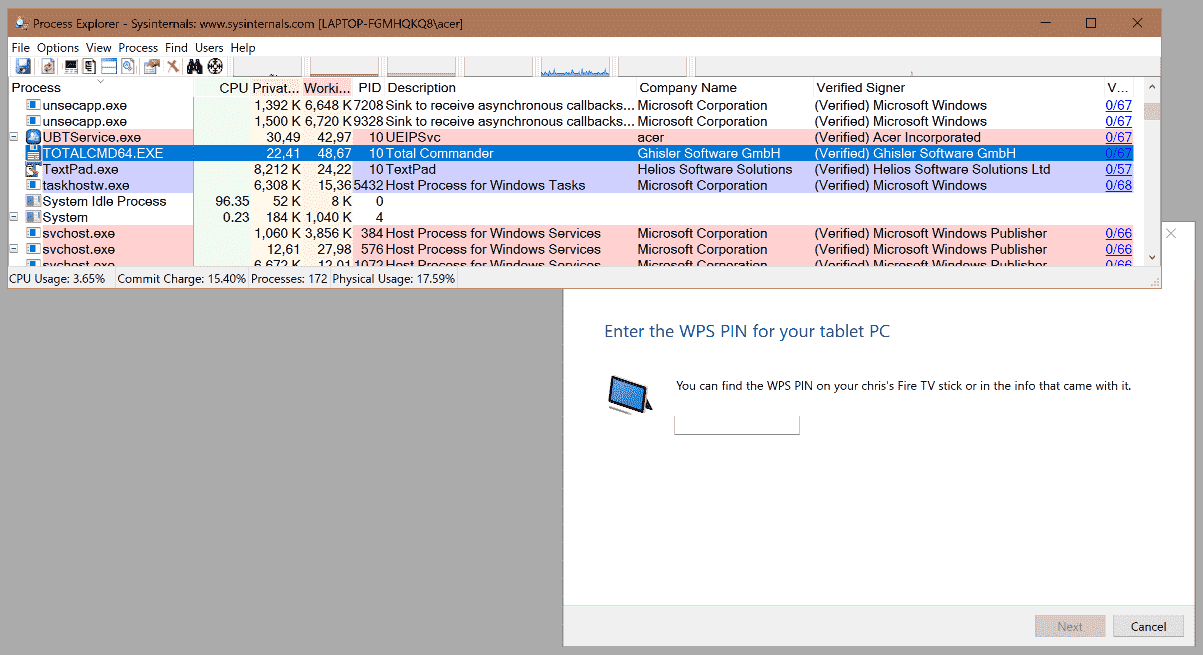Screen dimensions: 1203x655
Task: Sort by the Description column header
Action: 510,88
